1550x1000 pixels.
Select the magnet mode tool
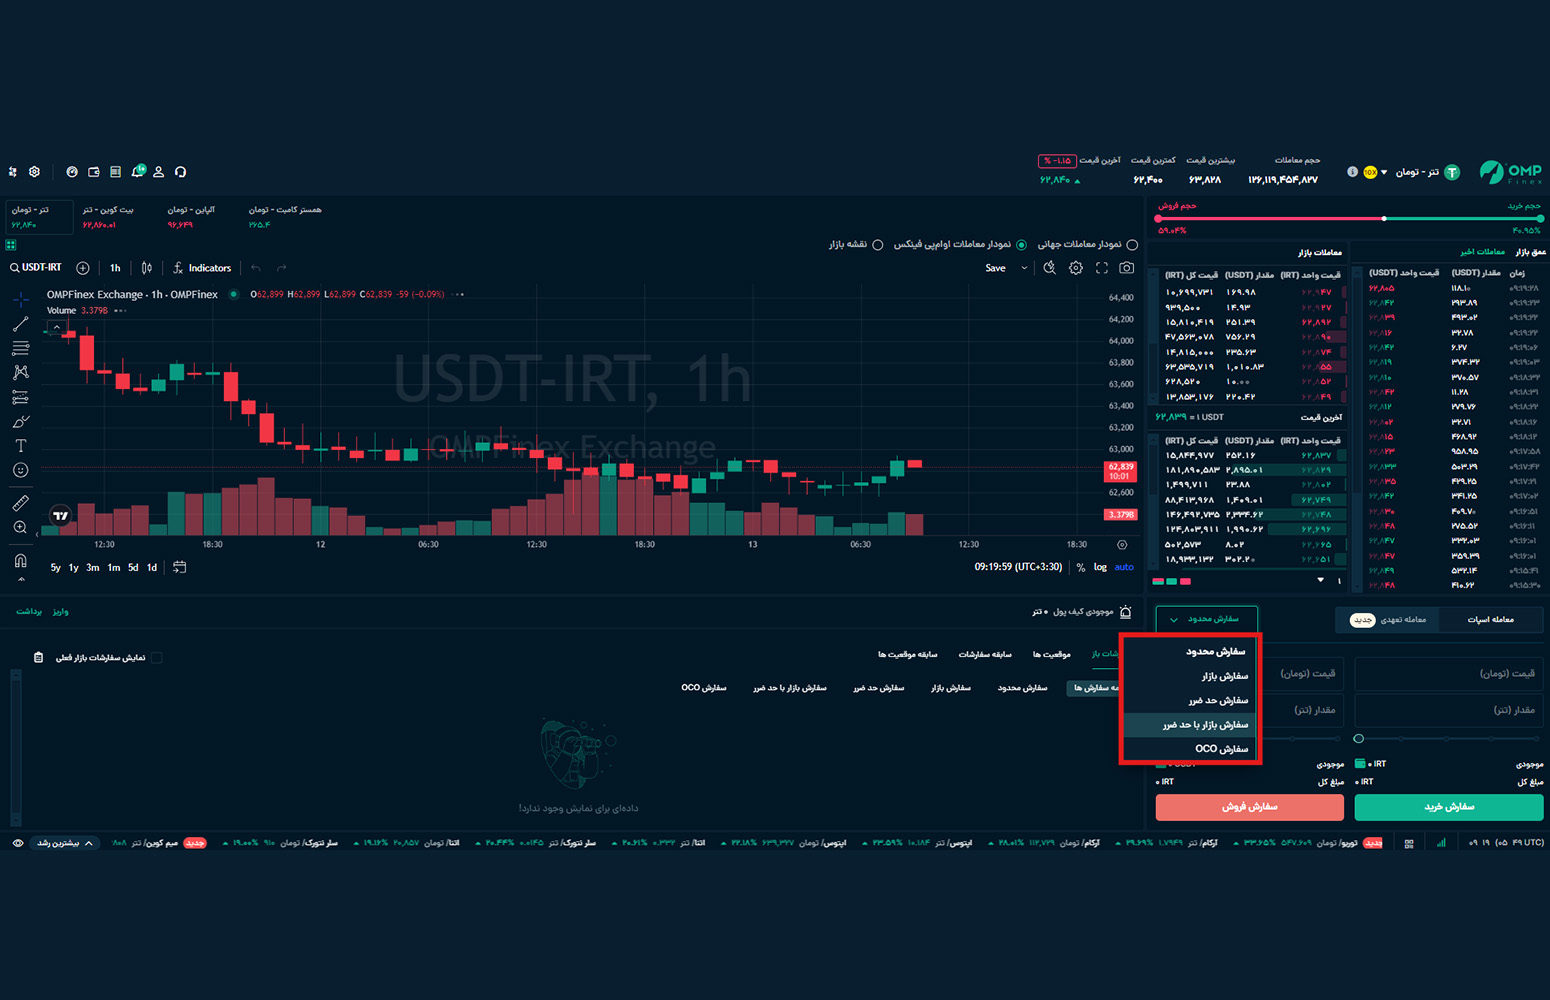click(x=20, y=561)
